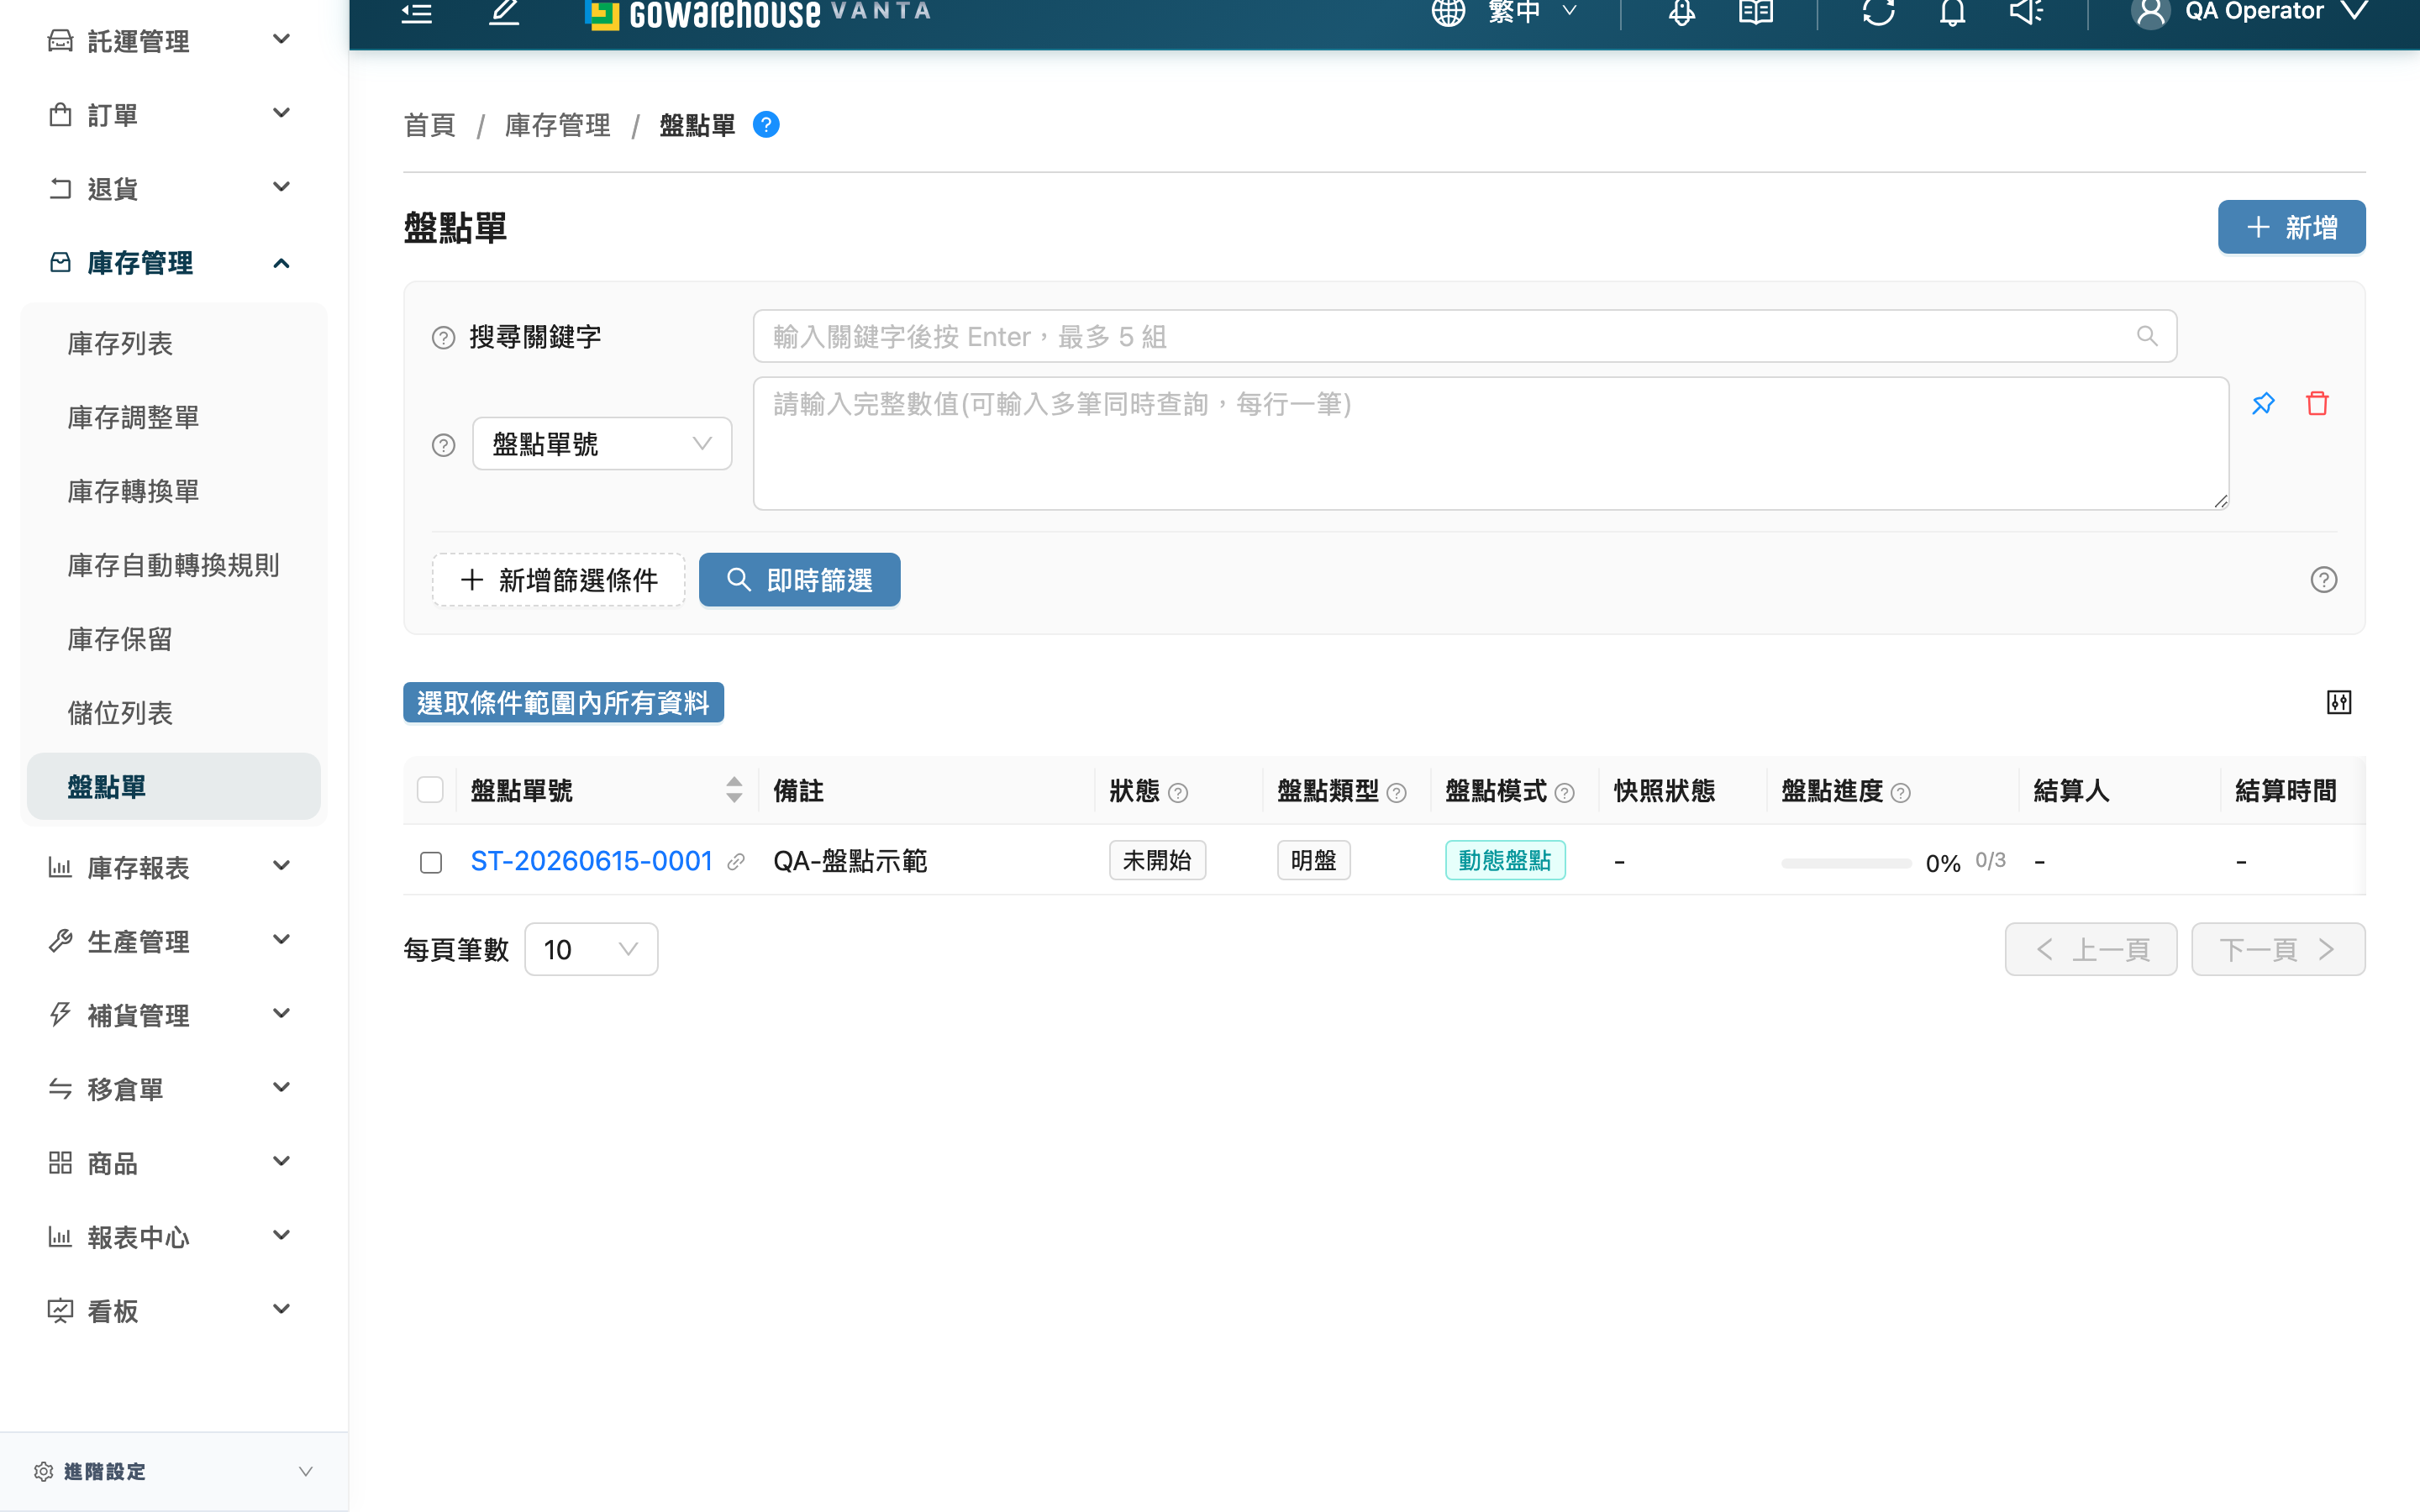
Task: Expand 商品 menu
Action: 174,1162
